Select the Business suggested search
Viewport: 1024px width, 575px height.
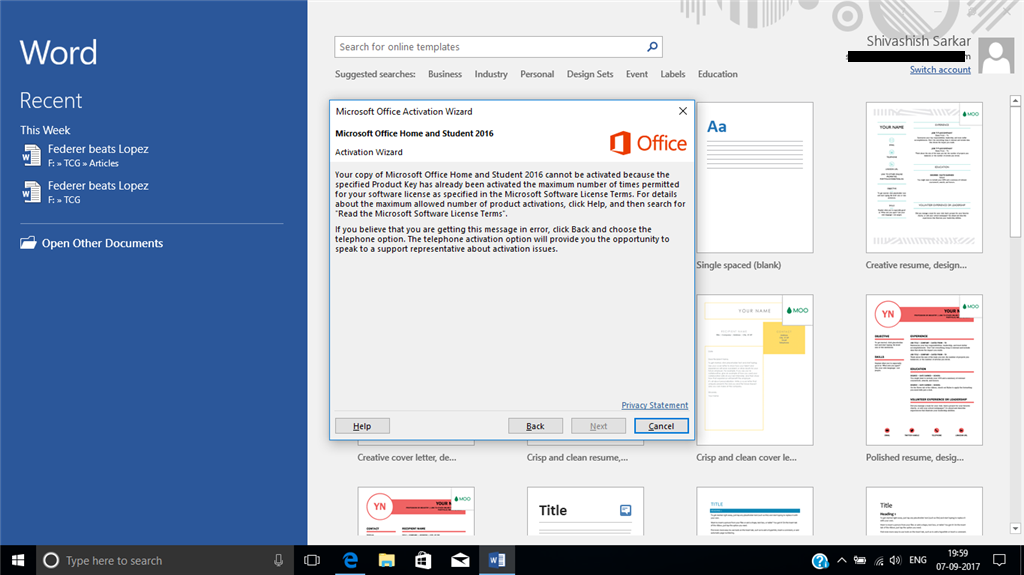(445, 74)
